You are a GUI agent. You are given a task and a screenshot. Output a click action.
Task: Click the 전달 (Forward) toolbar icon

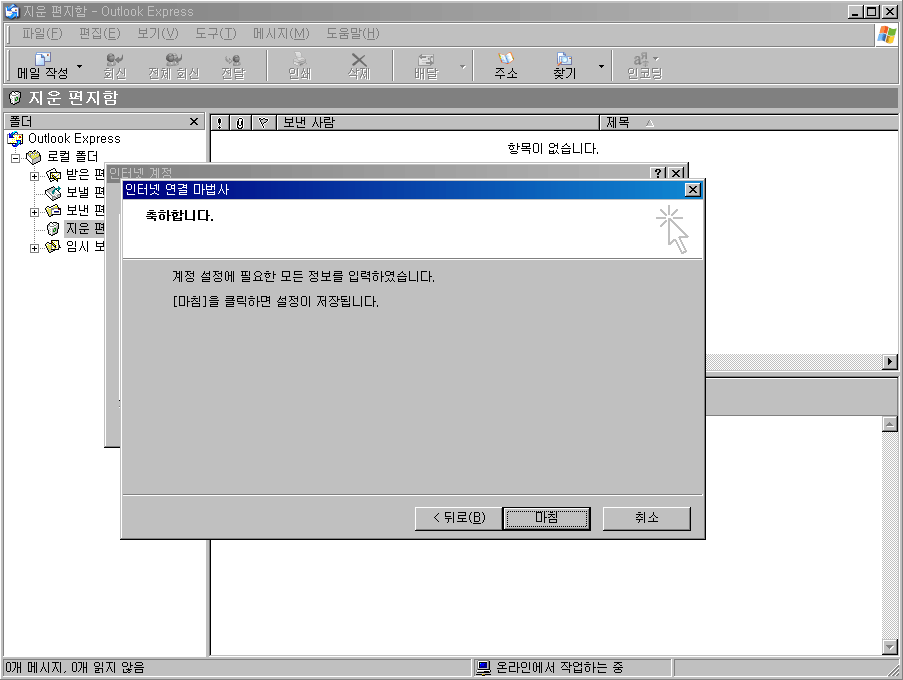click(233, 66)
